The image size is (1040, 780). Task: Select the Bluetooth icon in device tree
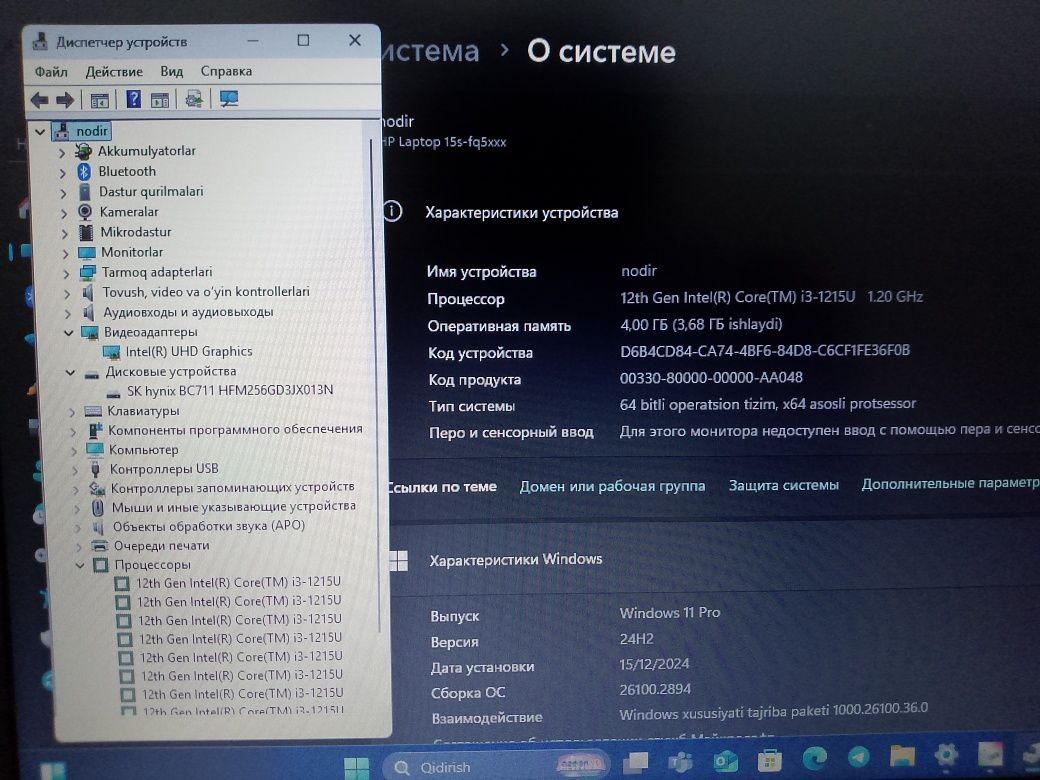tap(84, 172)
